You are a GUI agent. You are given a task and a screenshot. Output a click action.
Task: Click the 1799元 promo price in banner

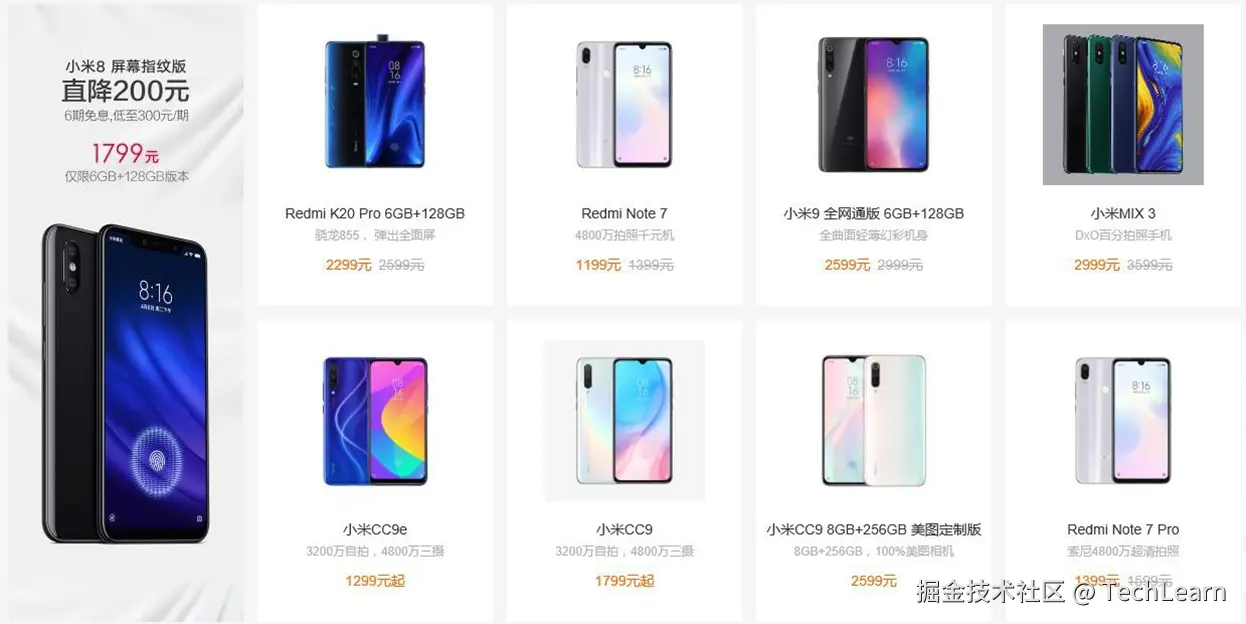[x=125, y=154]
